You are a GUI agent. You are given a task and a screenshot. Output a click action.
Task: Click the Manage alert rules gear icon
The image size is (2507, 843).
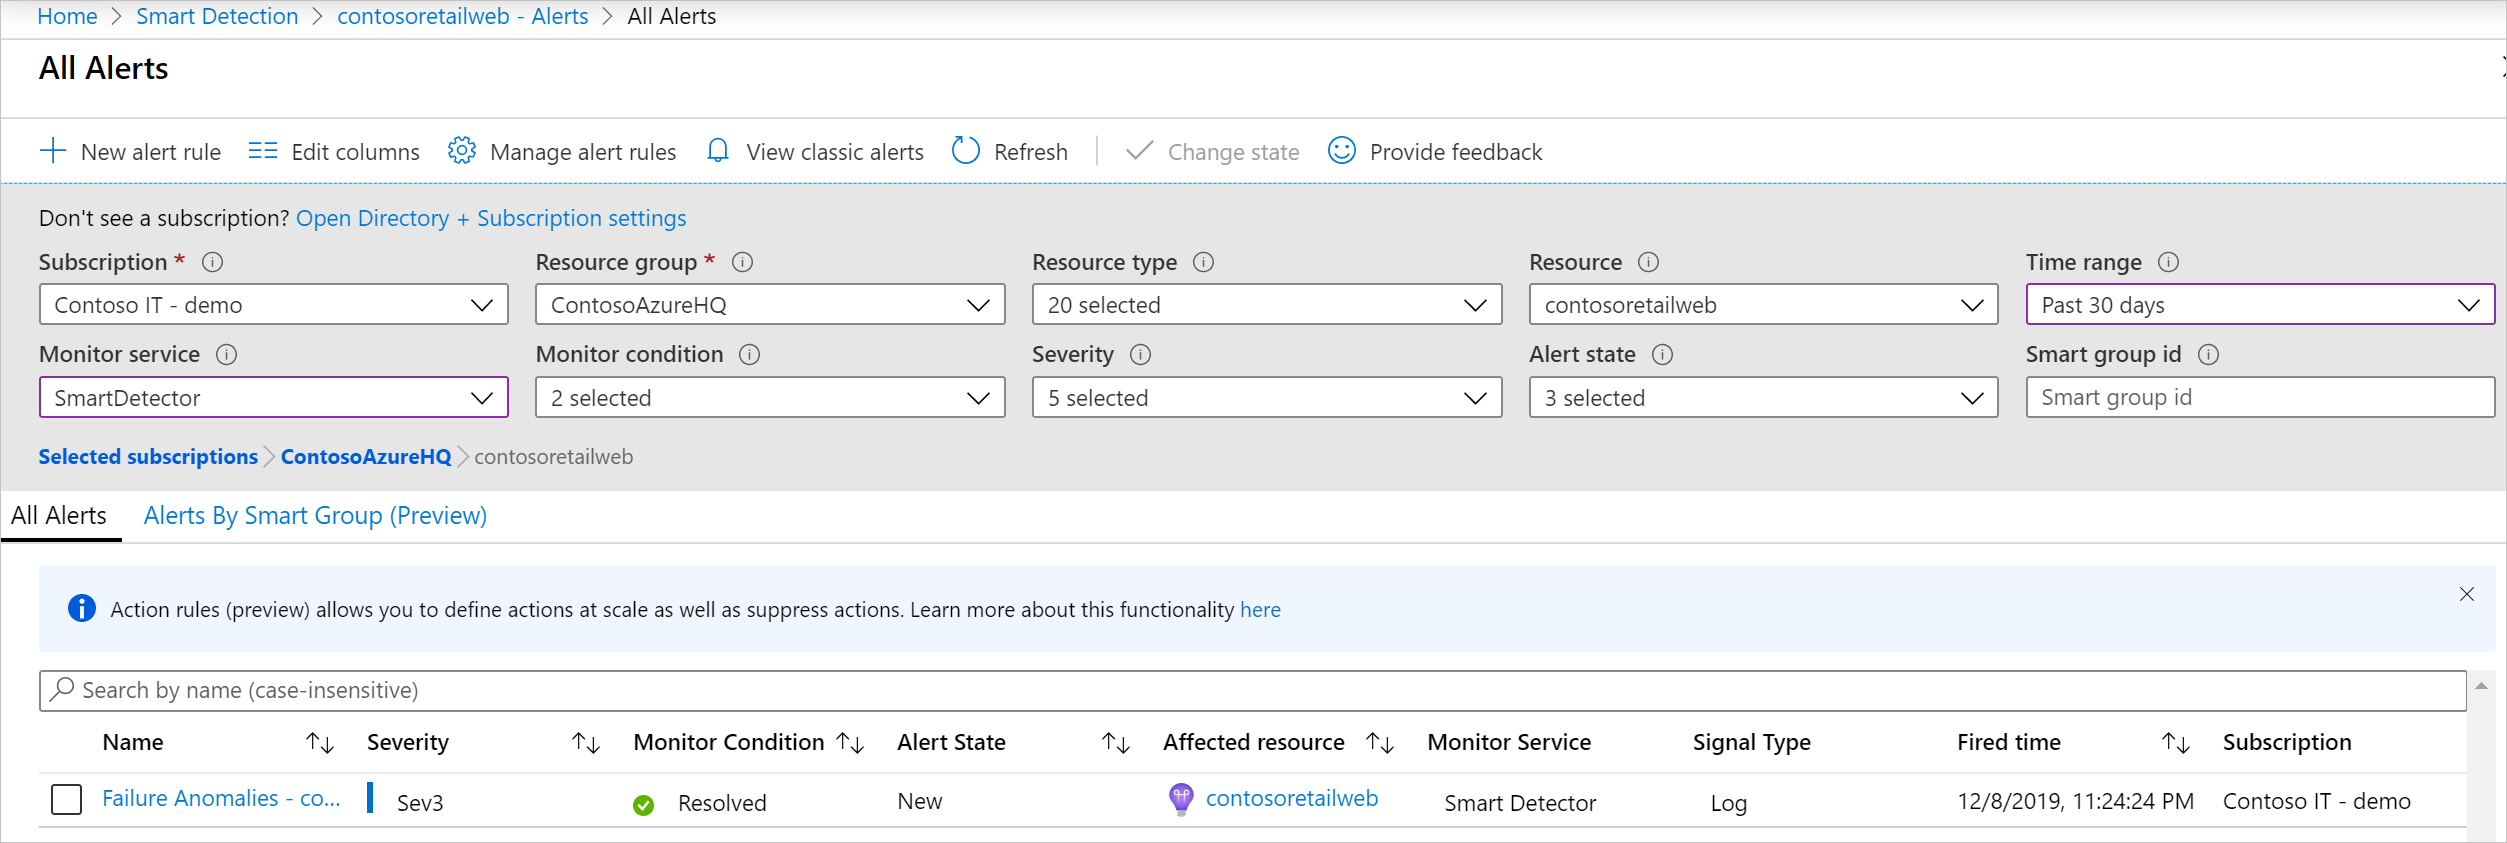pos(461,151)
